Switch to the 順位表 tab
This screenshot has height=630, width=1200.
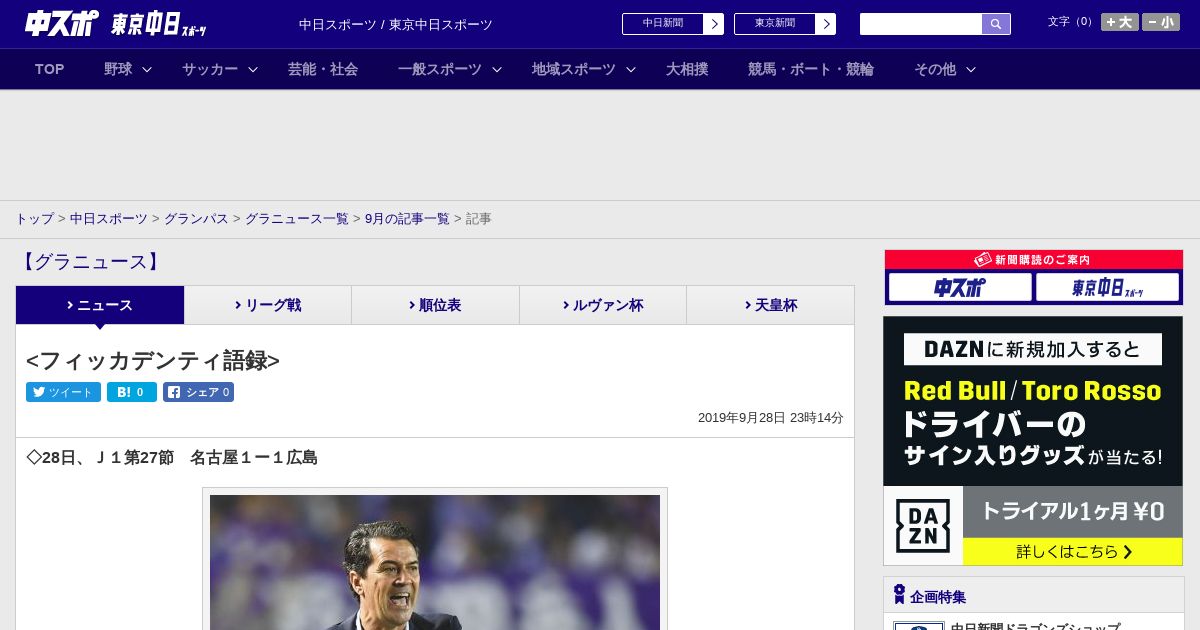[x=435, y=305]
